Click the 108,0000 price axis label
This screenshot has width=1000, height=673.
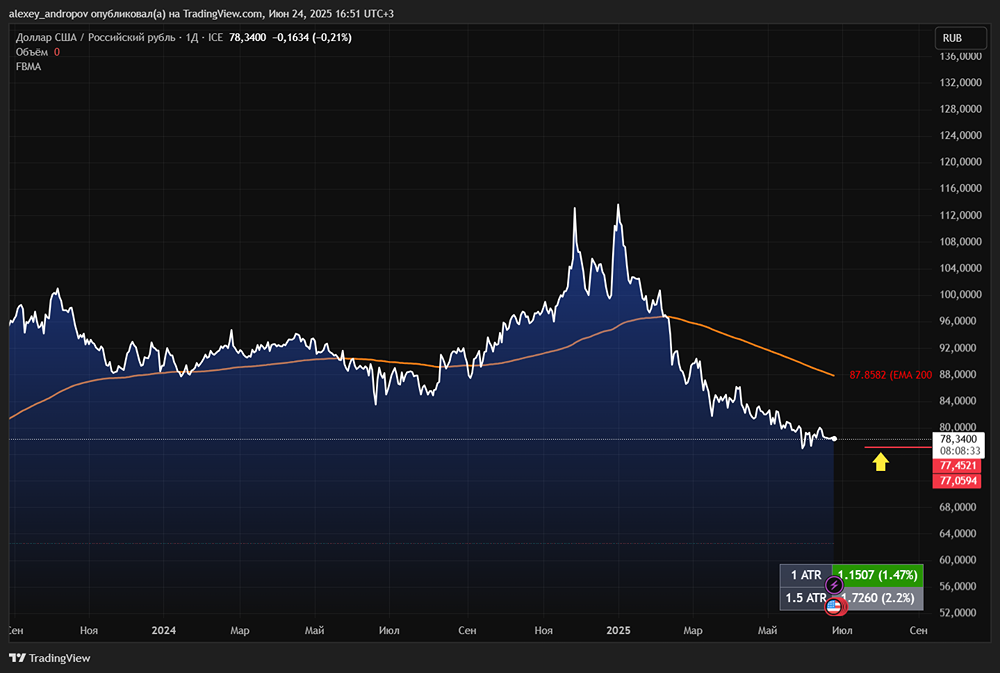point(960,242)
